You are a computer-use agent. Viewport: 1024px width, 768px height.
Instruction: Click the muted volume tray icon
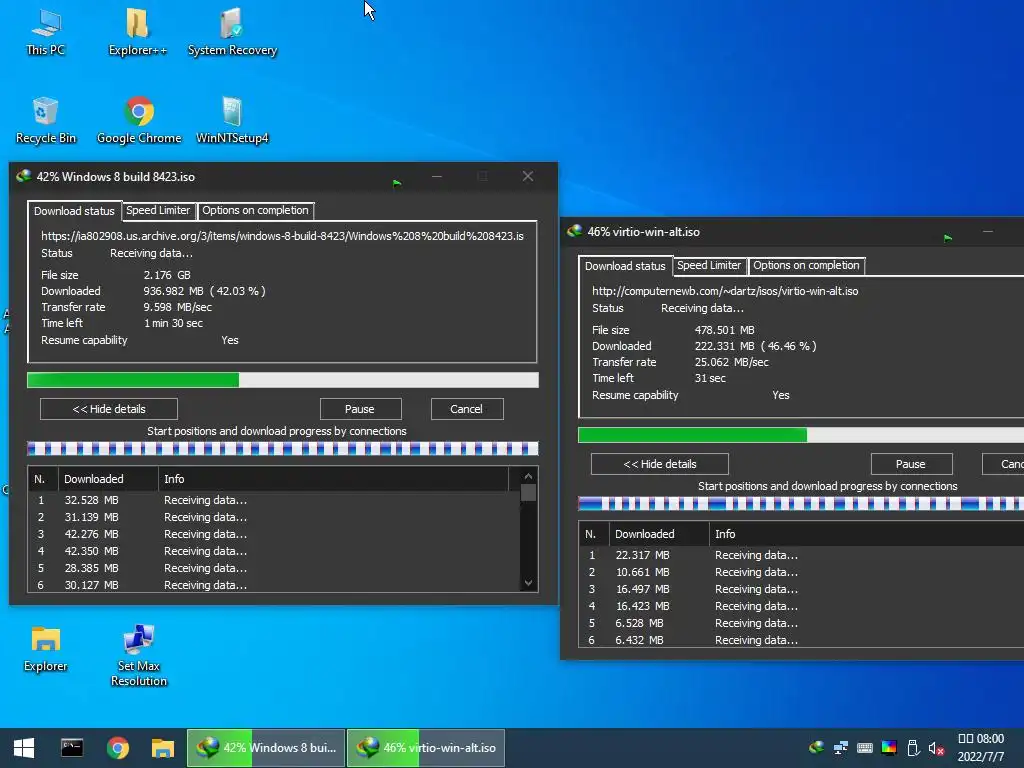[936, 748]
